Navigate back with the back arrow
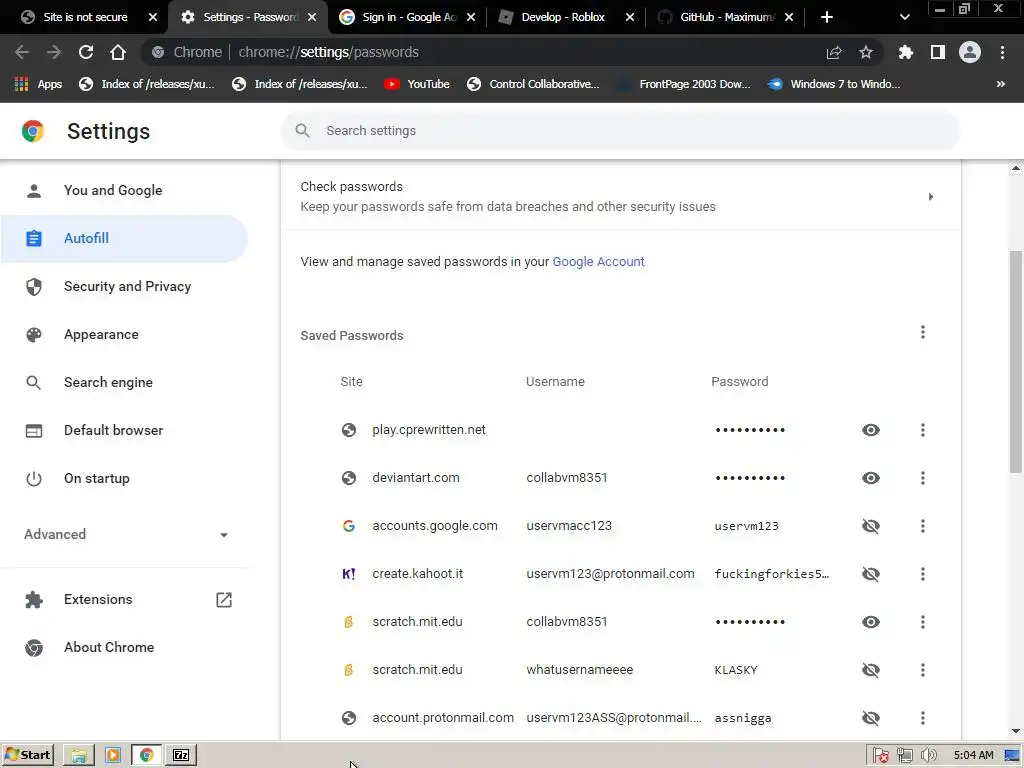This screenshot has height=768, width=1024. pyautogui.click(x=22, y=52)
